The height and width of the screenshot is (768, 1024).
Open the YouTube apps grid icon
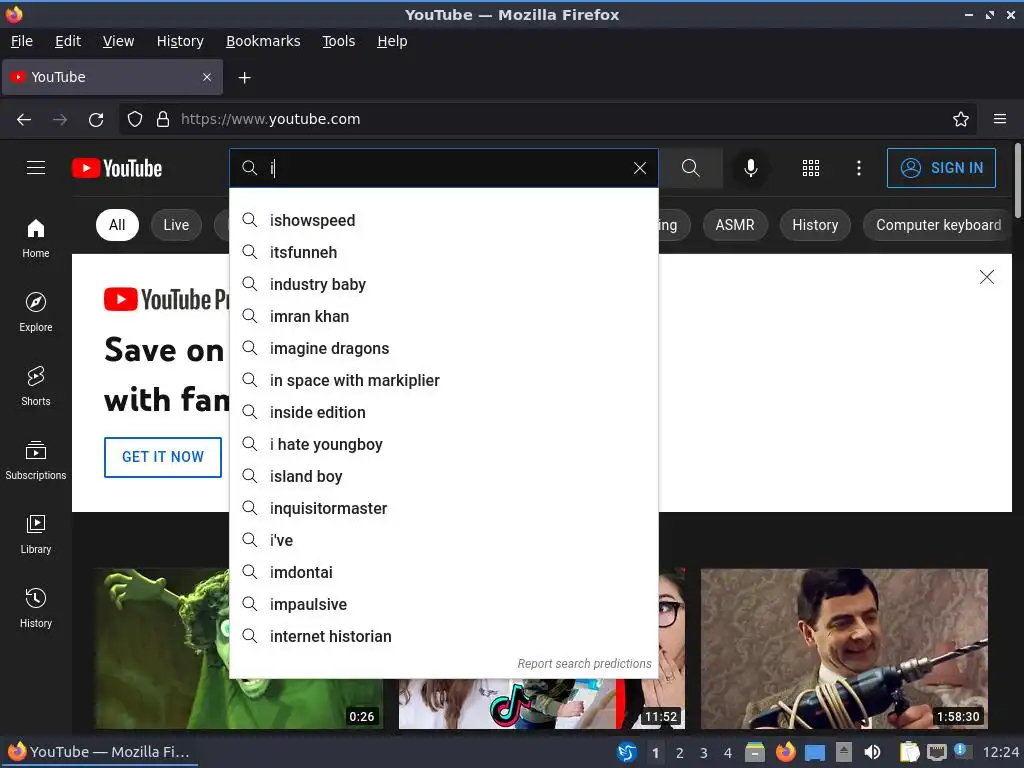tap(810, 168)
